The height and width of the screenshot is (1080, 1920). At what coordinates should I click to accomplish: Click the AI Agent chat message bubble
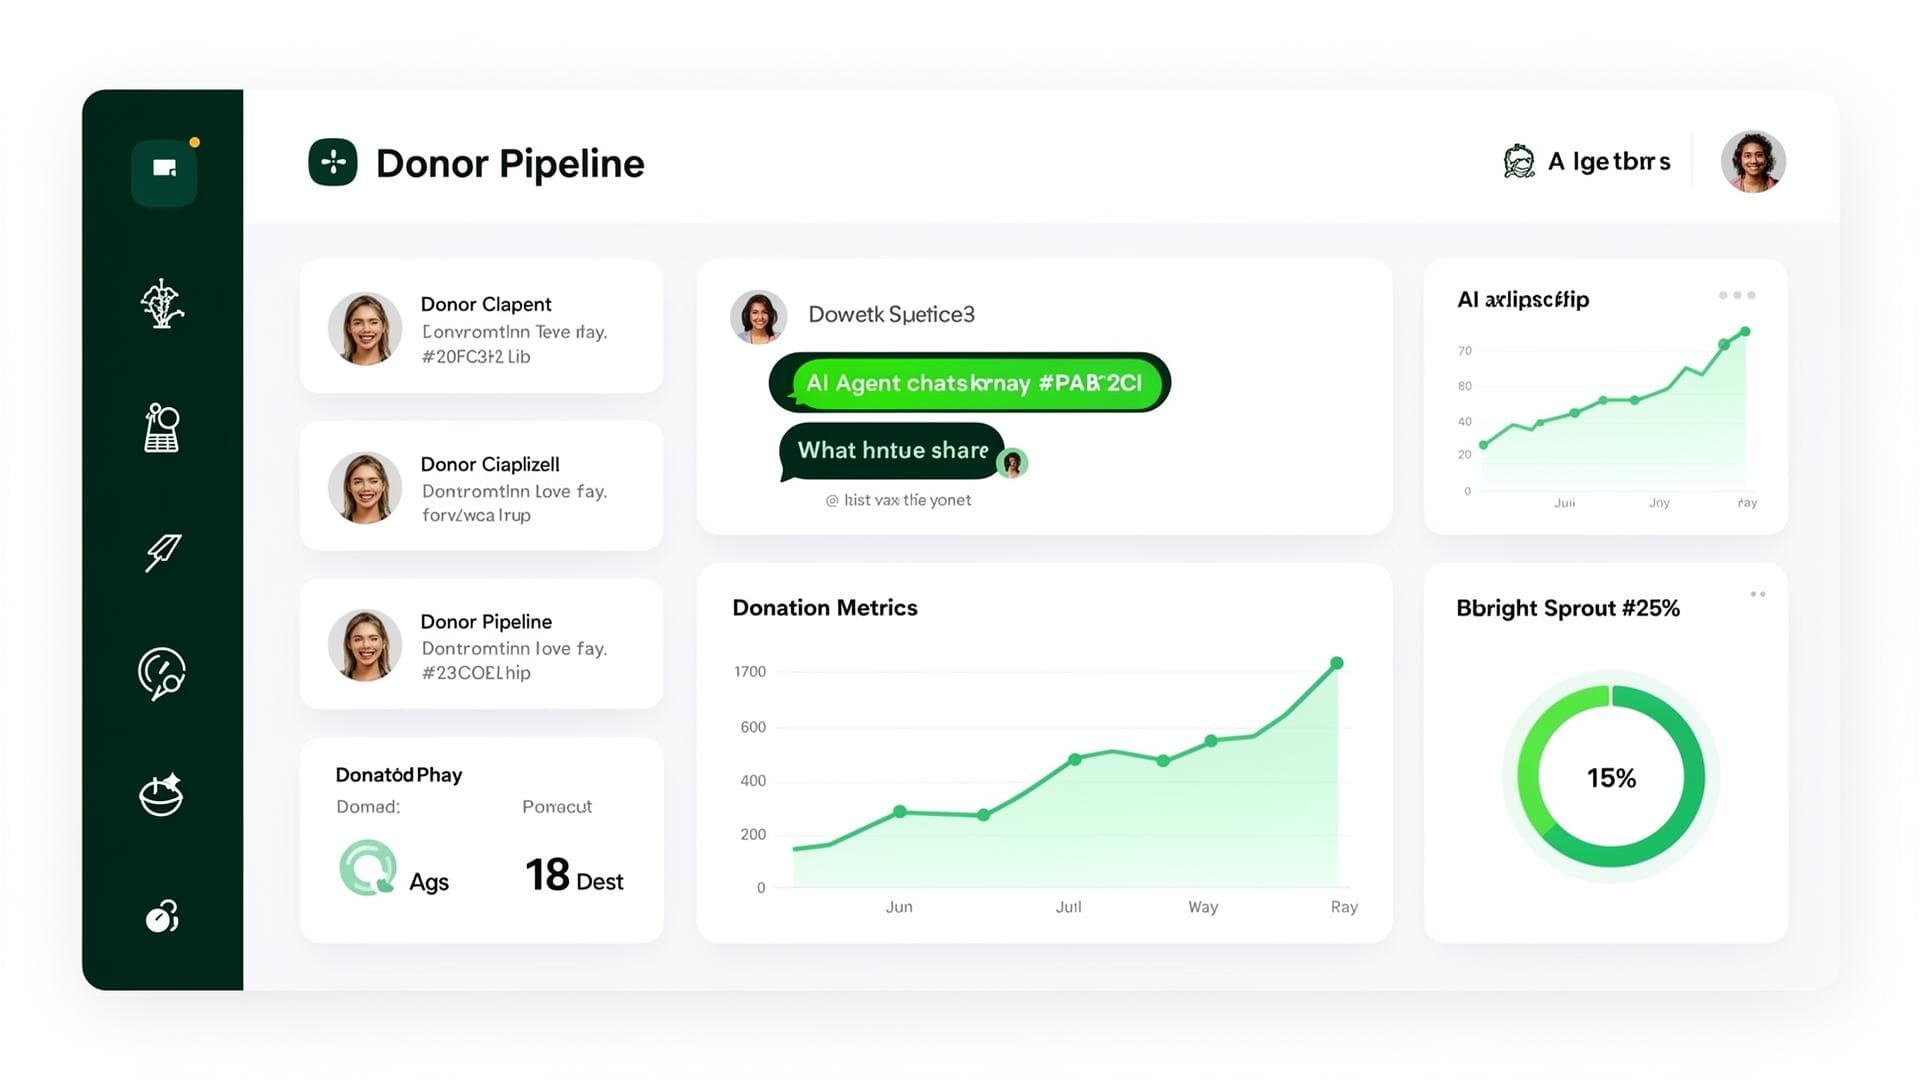[968, 382]
